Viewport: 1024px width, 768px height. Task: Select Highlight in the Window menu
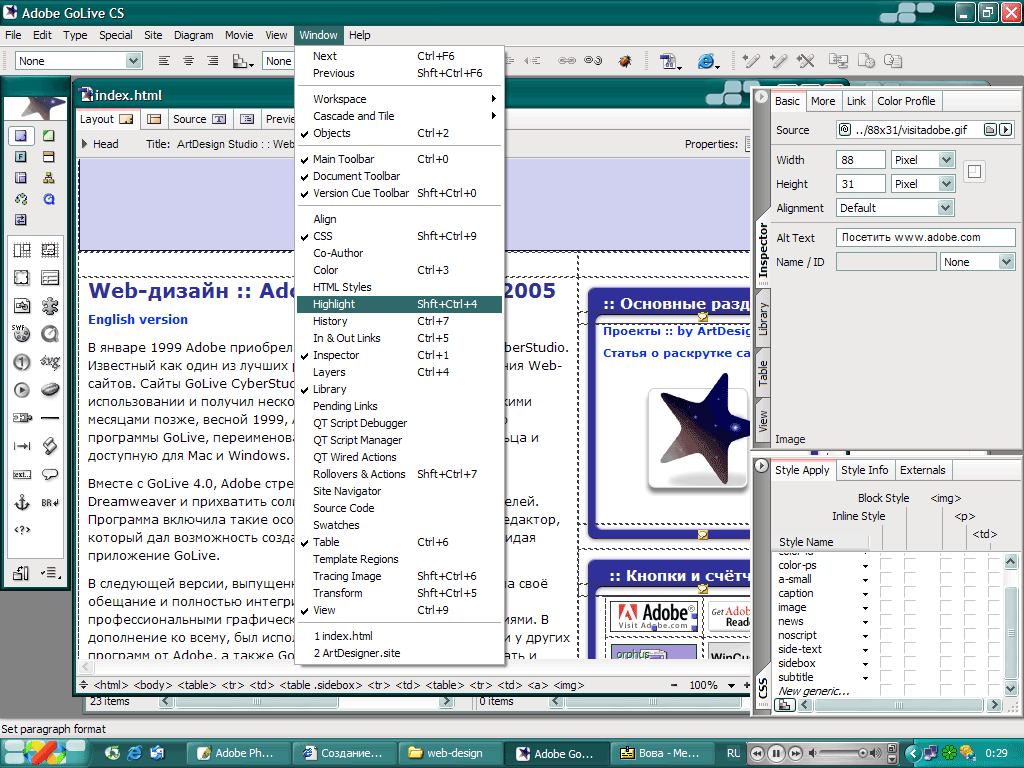point(399,304)
